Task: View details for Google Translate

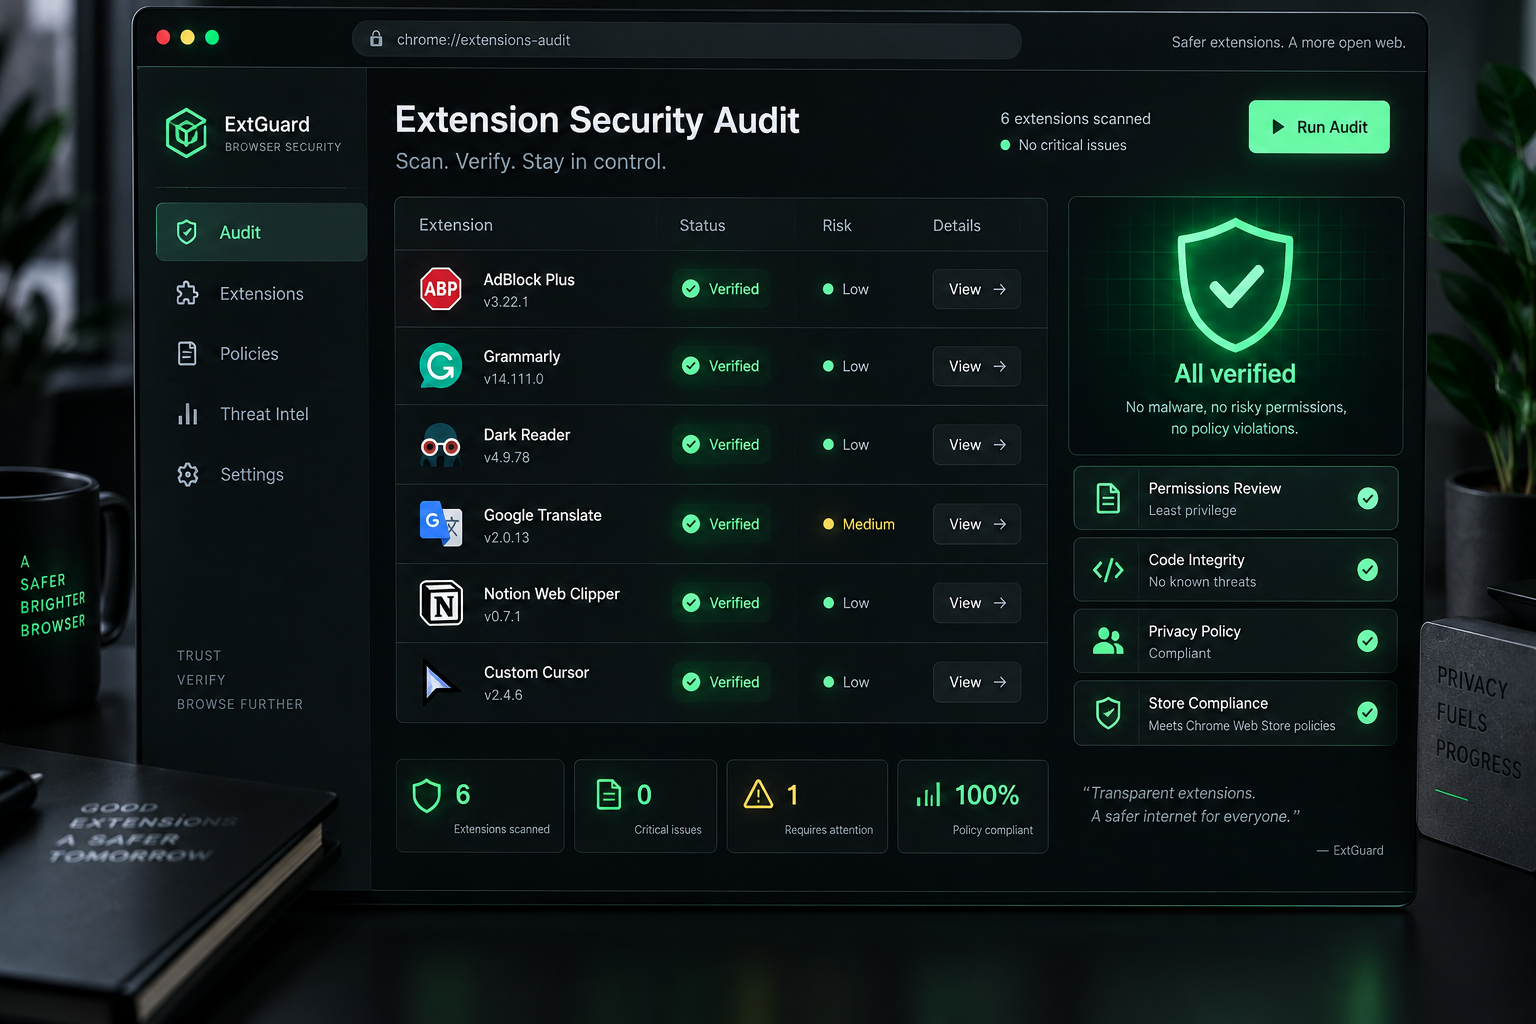Action: tap(977, 524)
